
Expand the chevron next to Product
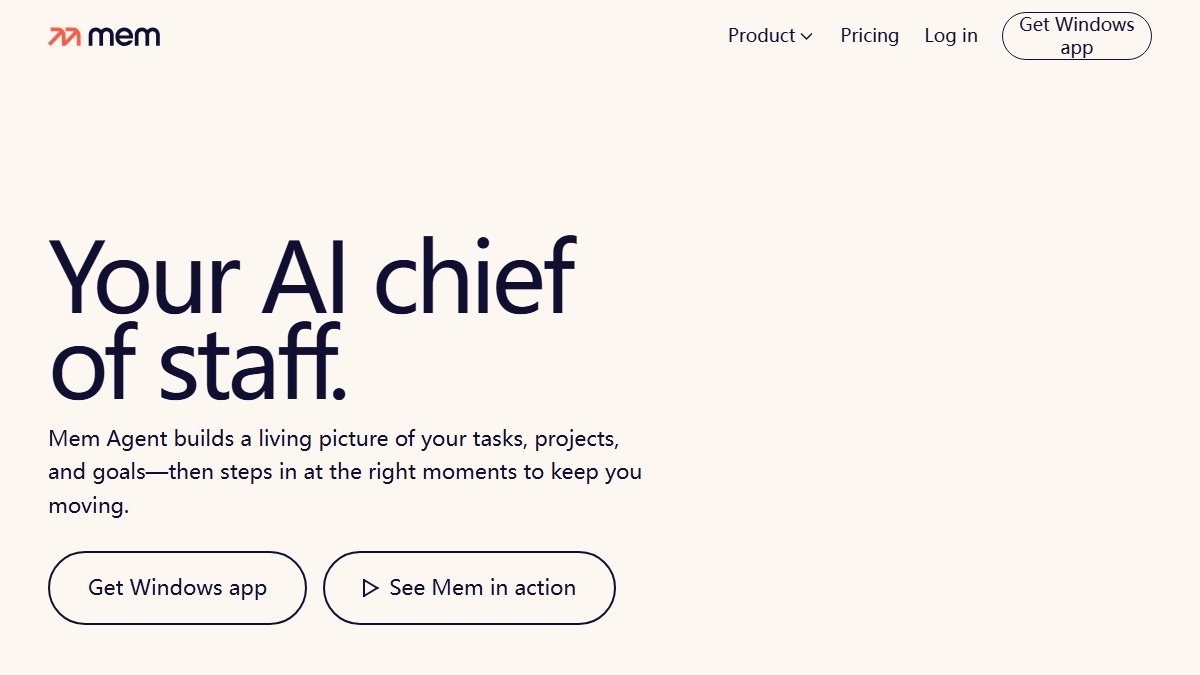(807, 36)
